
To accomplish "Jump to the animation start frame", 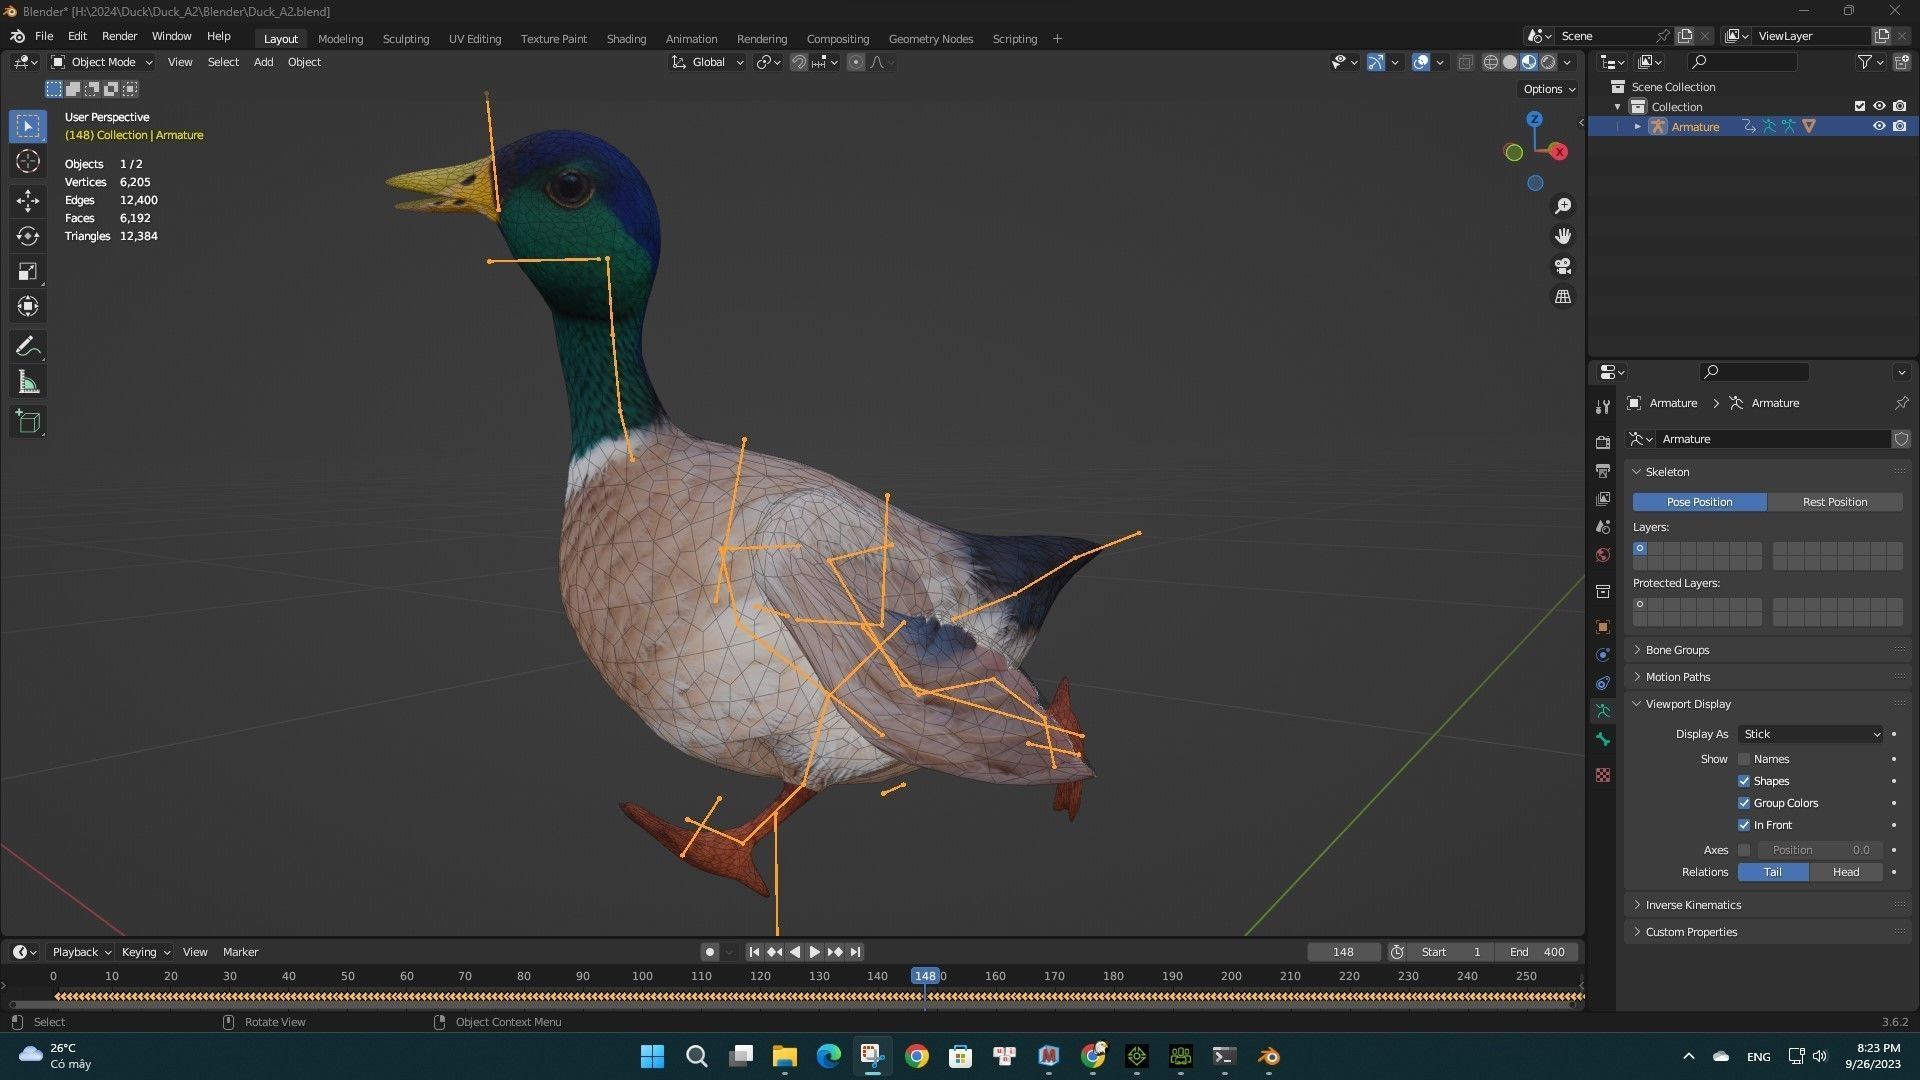I will tap(754, 952).
